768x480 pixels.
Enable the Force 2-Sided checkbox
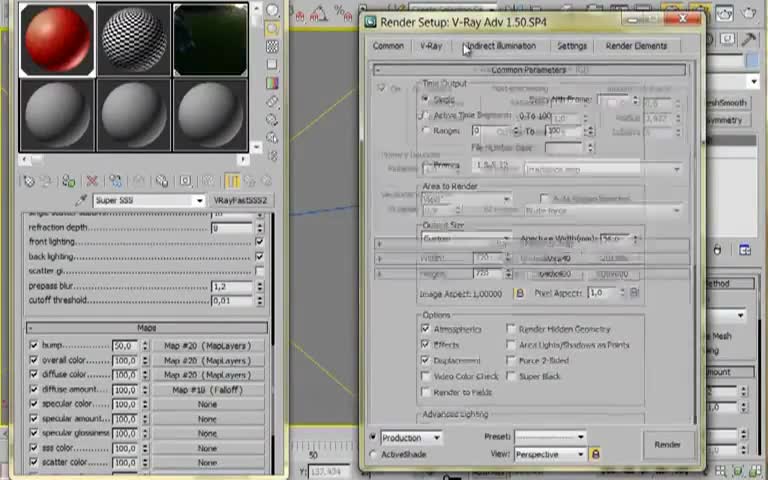pos(511,360)
